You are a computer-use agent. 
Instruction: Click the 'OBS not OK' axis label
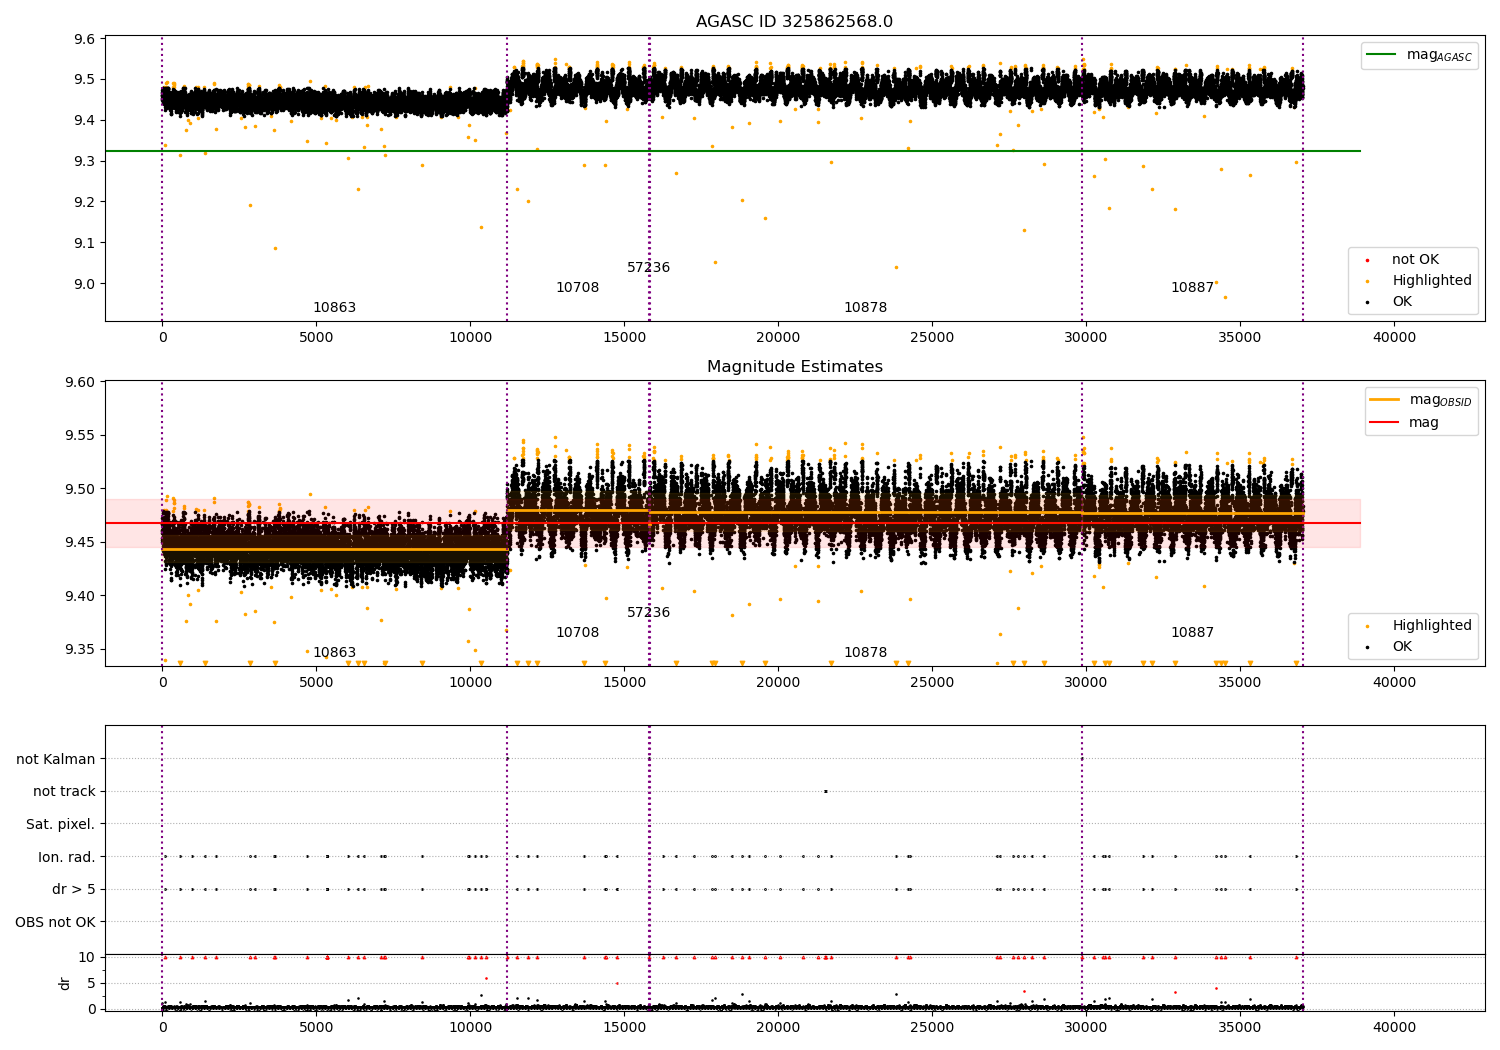56,922
